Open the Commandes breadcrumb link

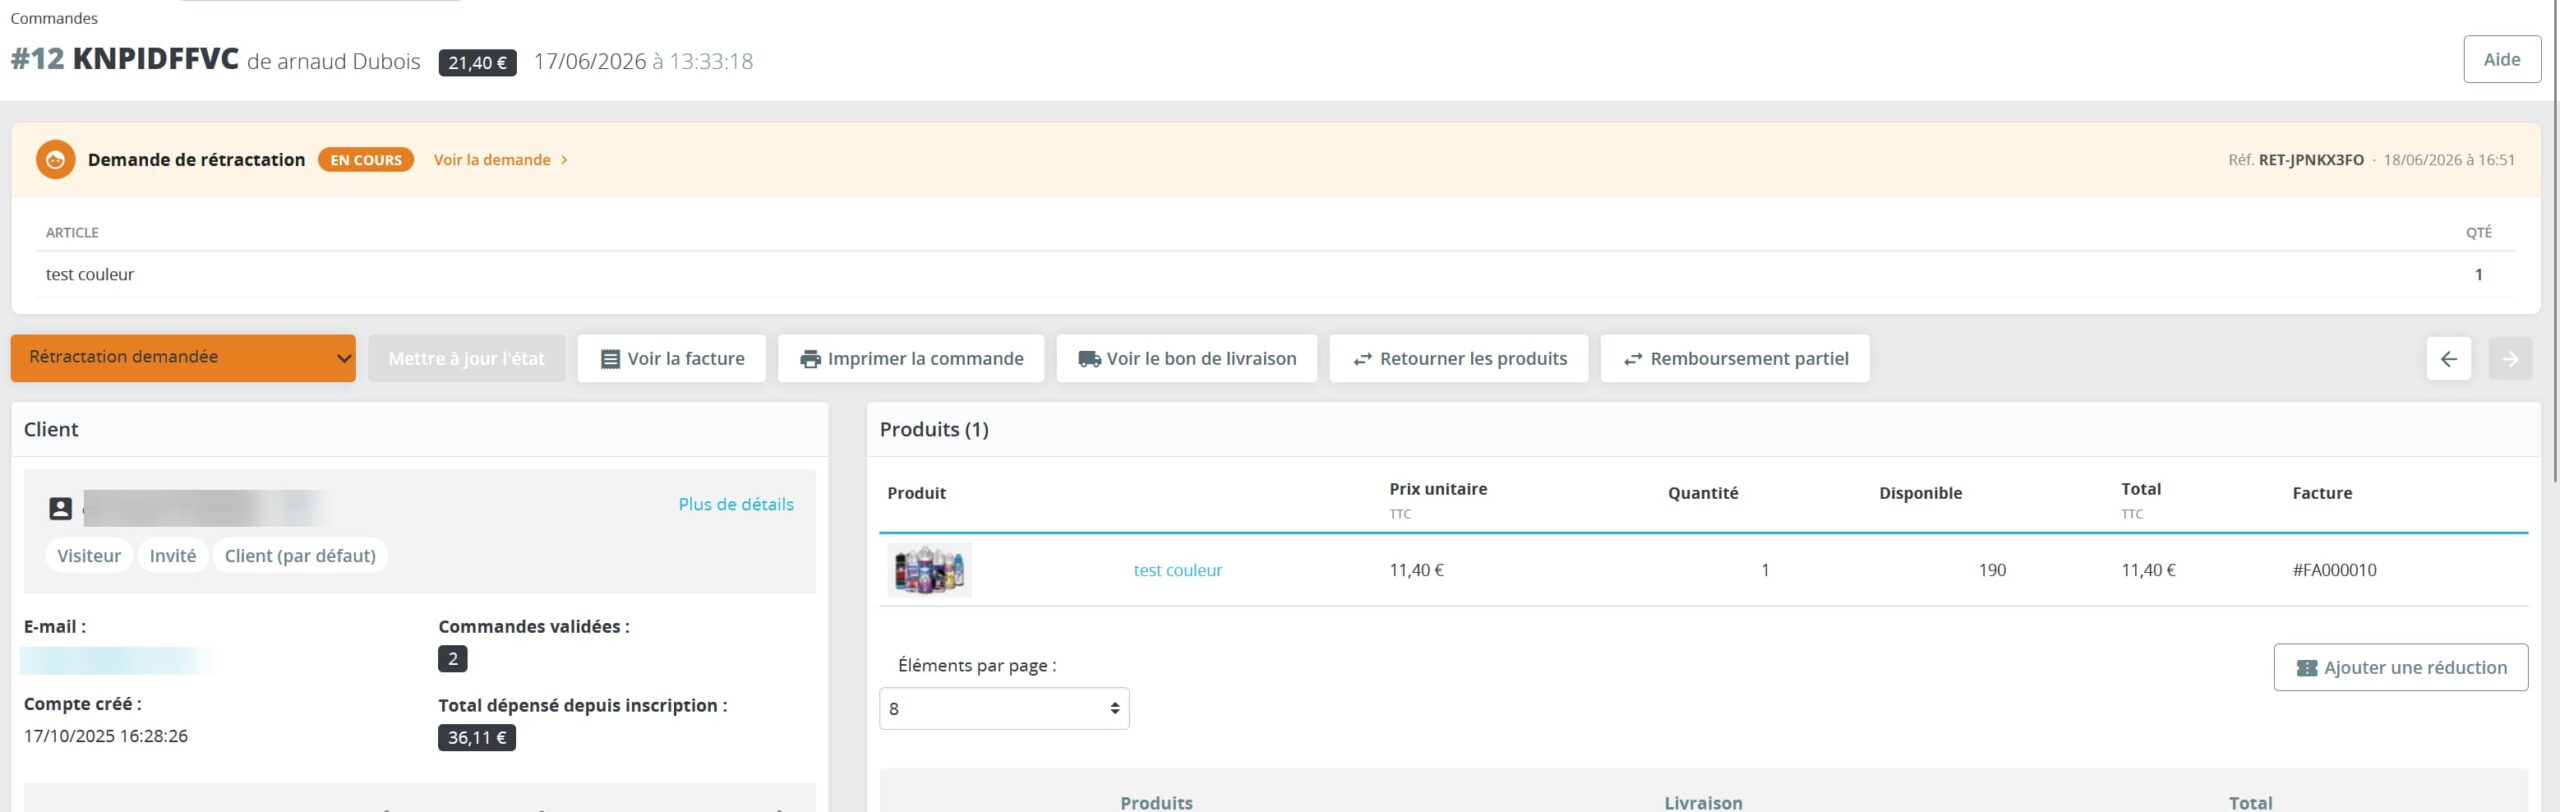54,18
